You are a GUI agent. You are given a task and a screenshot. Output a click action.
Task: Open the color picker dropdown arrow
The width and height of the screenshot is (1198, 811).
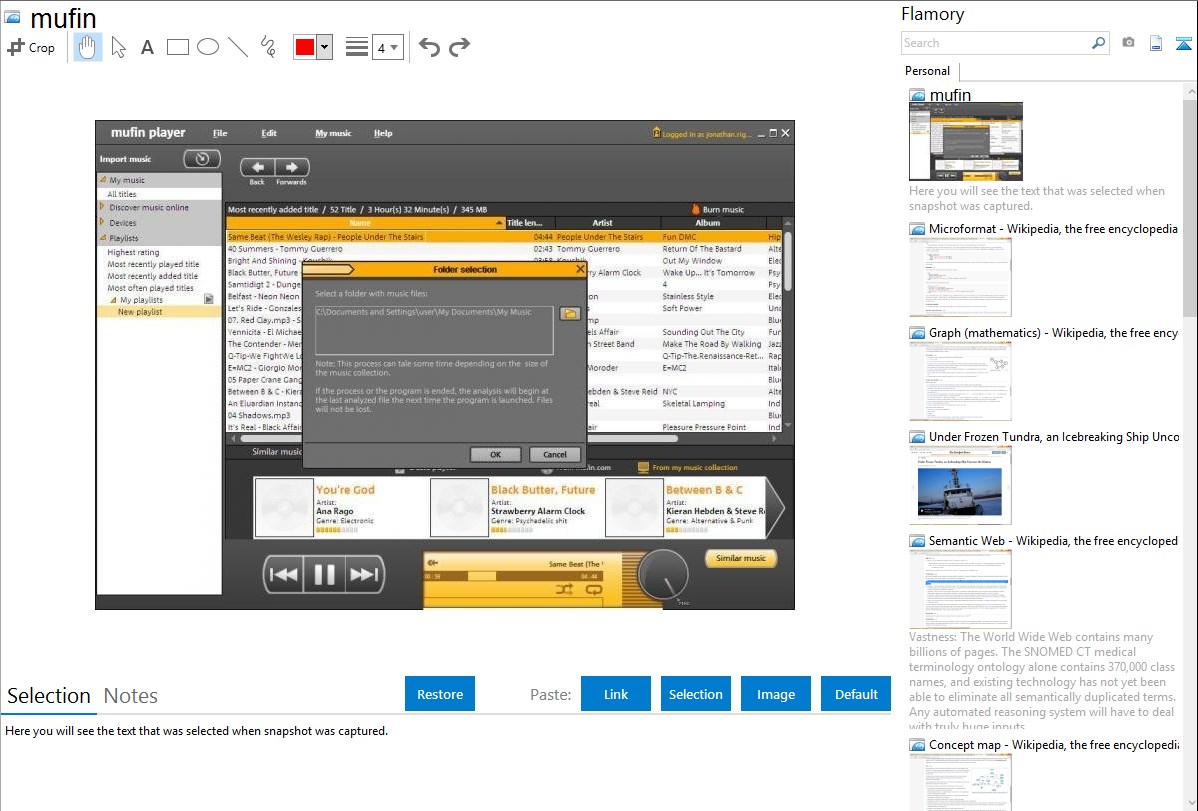click(x=325, y=47)
